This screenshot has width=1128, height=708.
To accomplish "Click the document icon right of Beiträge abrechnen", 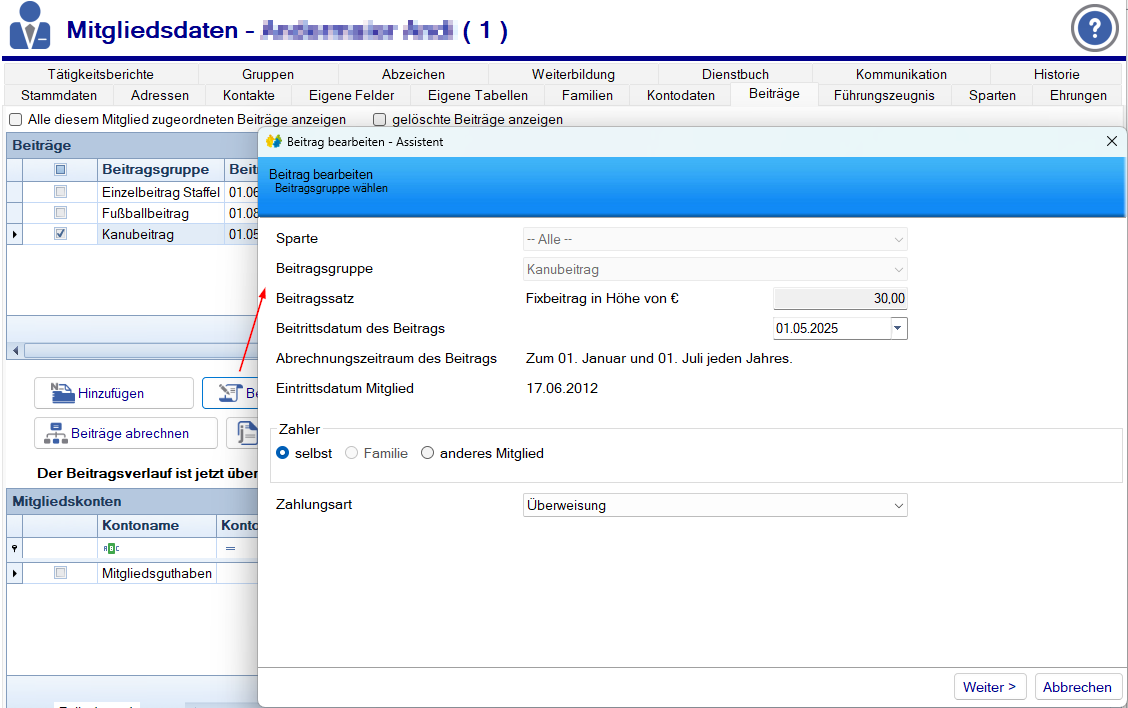I will point(246,434).
